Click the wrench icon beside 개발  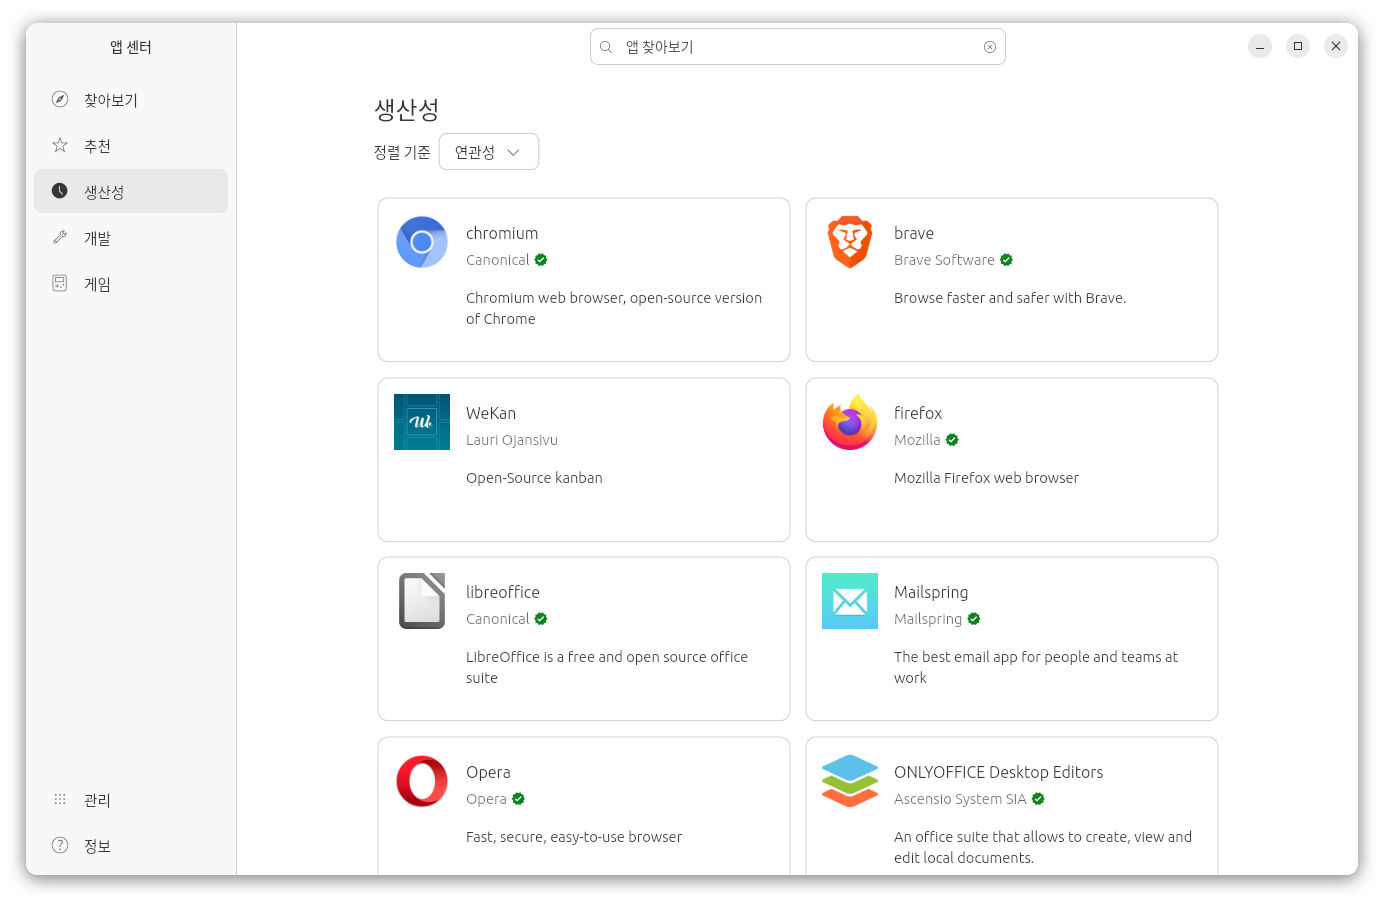click(x=60, y=237)
